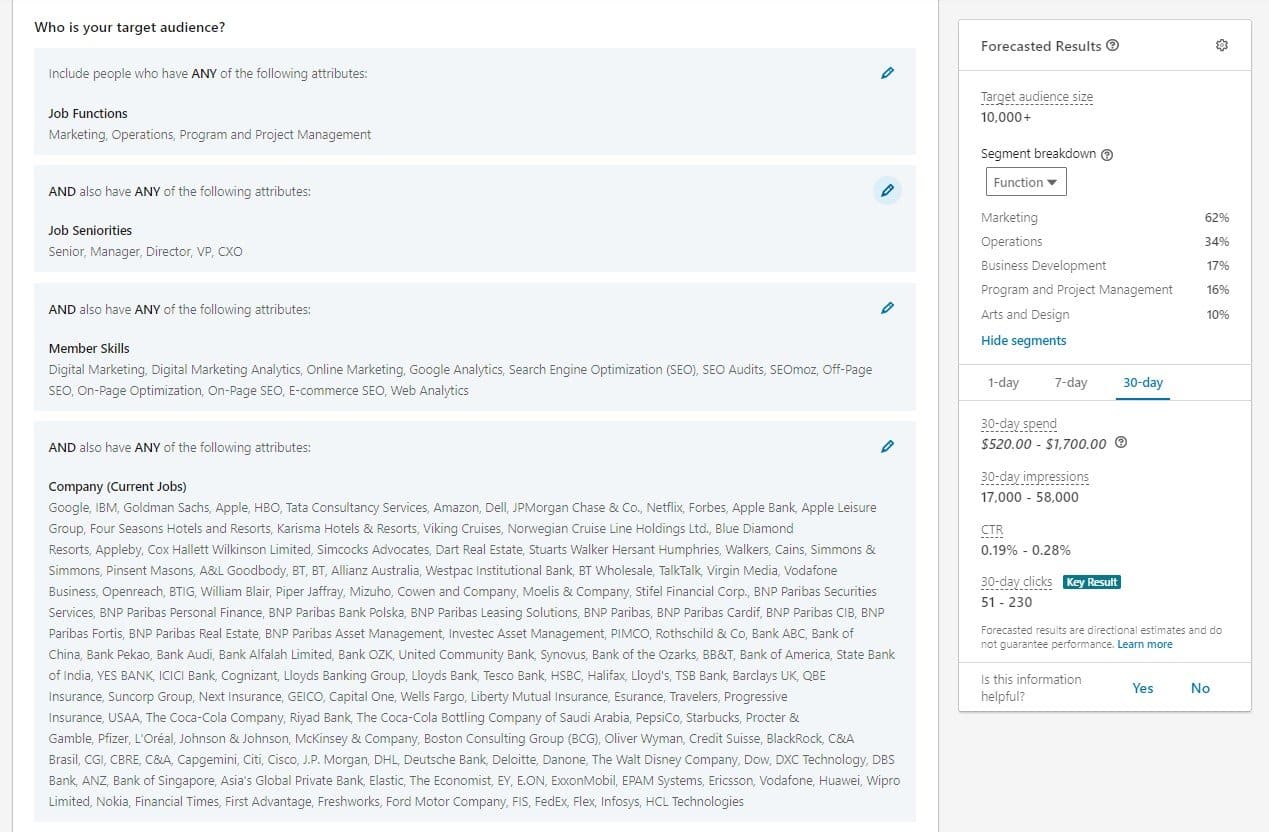Image resolution: width=1269 pixels, height=832 pixels.
Task: Answer No to helpful information question
Action: [1200, 688]
